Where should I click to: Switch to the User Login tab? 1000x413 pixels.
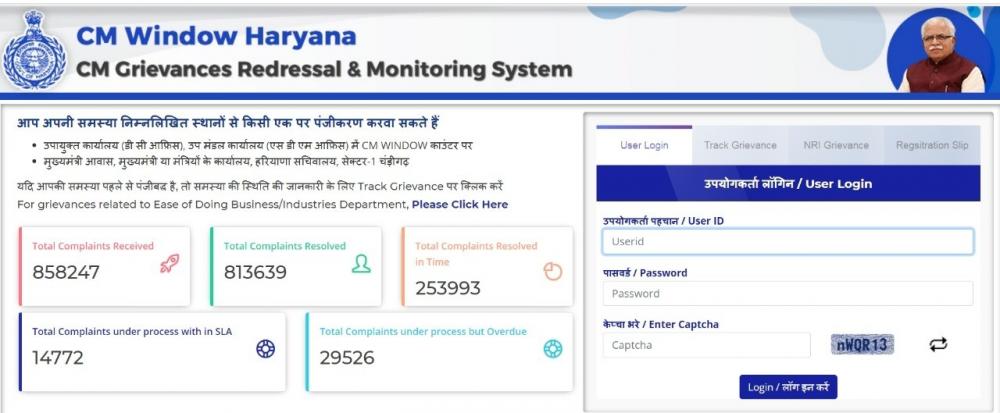click(x=644, y=145)
